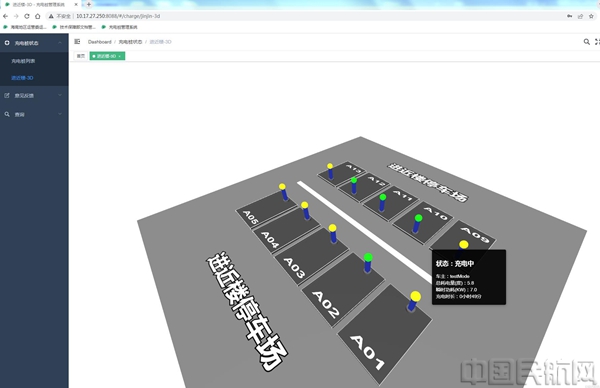This screenshot has height=388, width=600.
Task: Click tooltip owner line testMode
Action: [x=453, y=276]
